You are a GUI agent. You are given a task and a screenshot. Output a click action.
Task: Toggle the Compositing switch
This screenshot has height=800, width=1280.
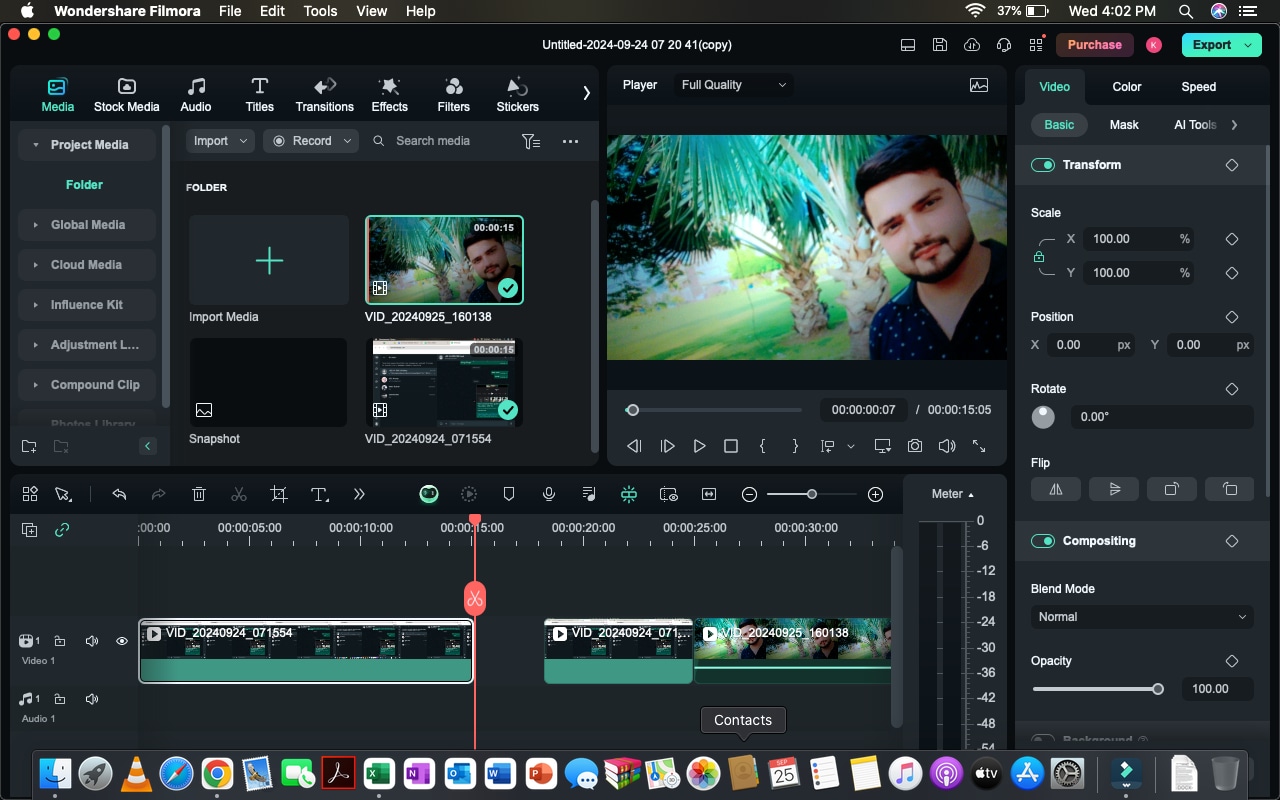[1043, 541]
